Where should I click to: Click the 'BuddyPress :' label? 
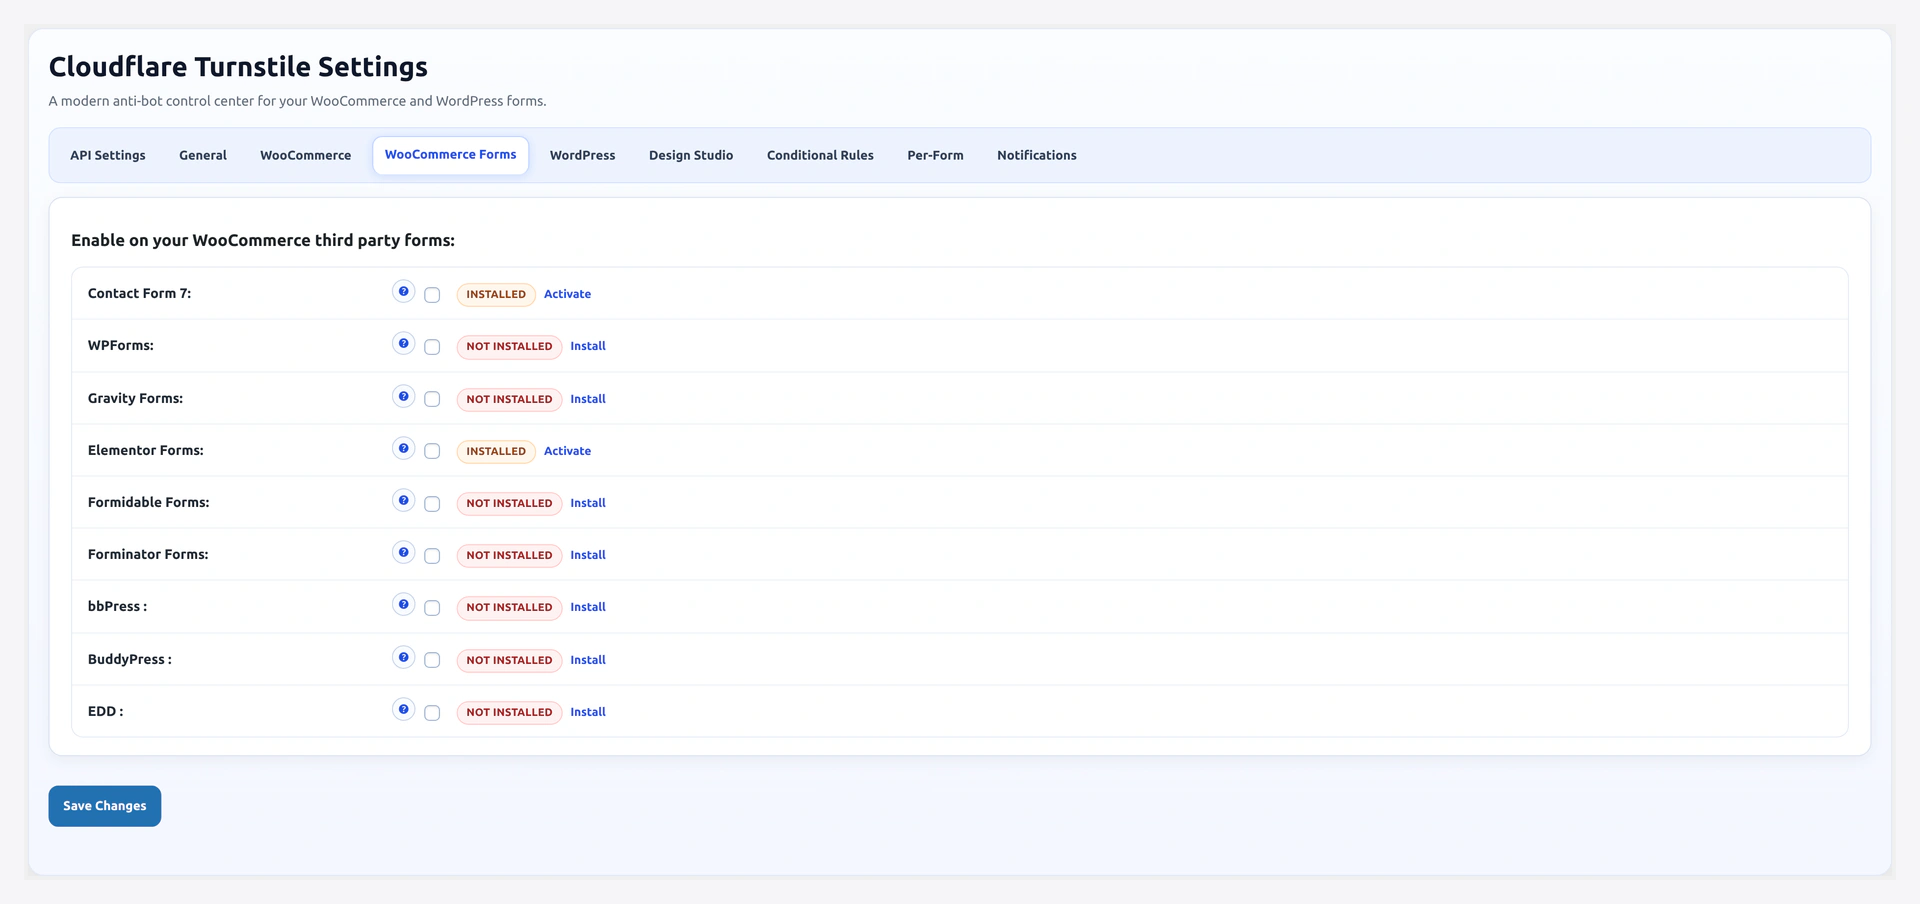(x=130, y=659)
